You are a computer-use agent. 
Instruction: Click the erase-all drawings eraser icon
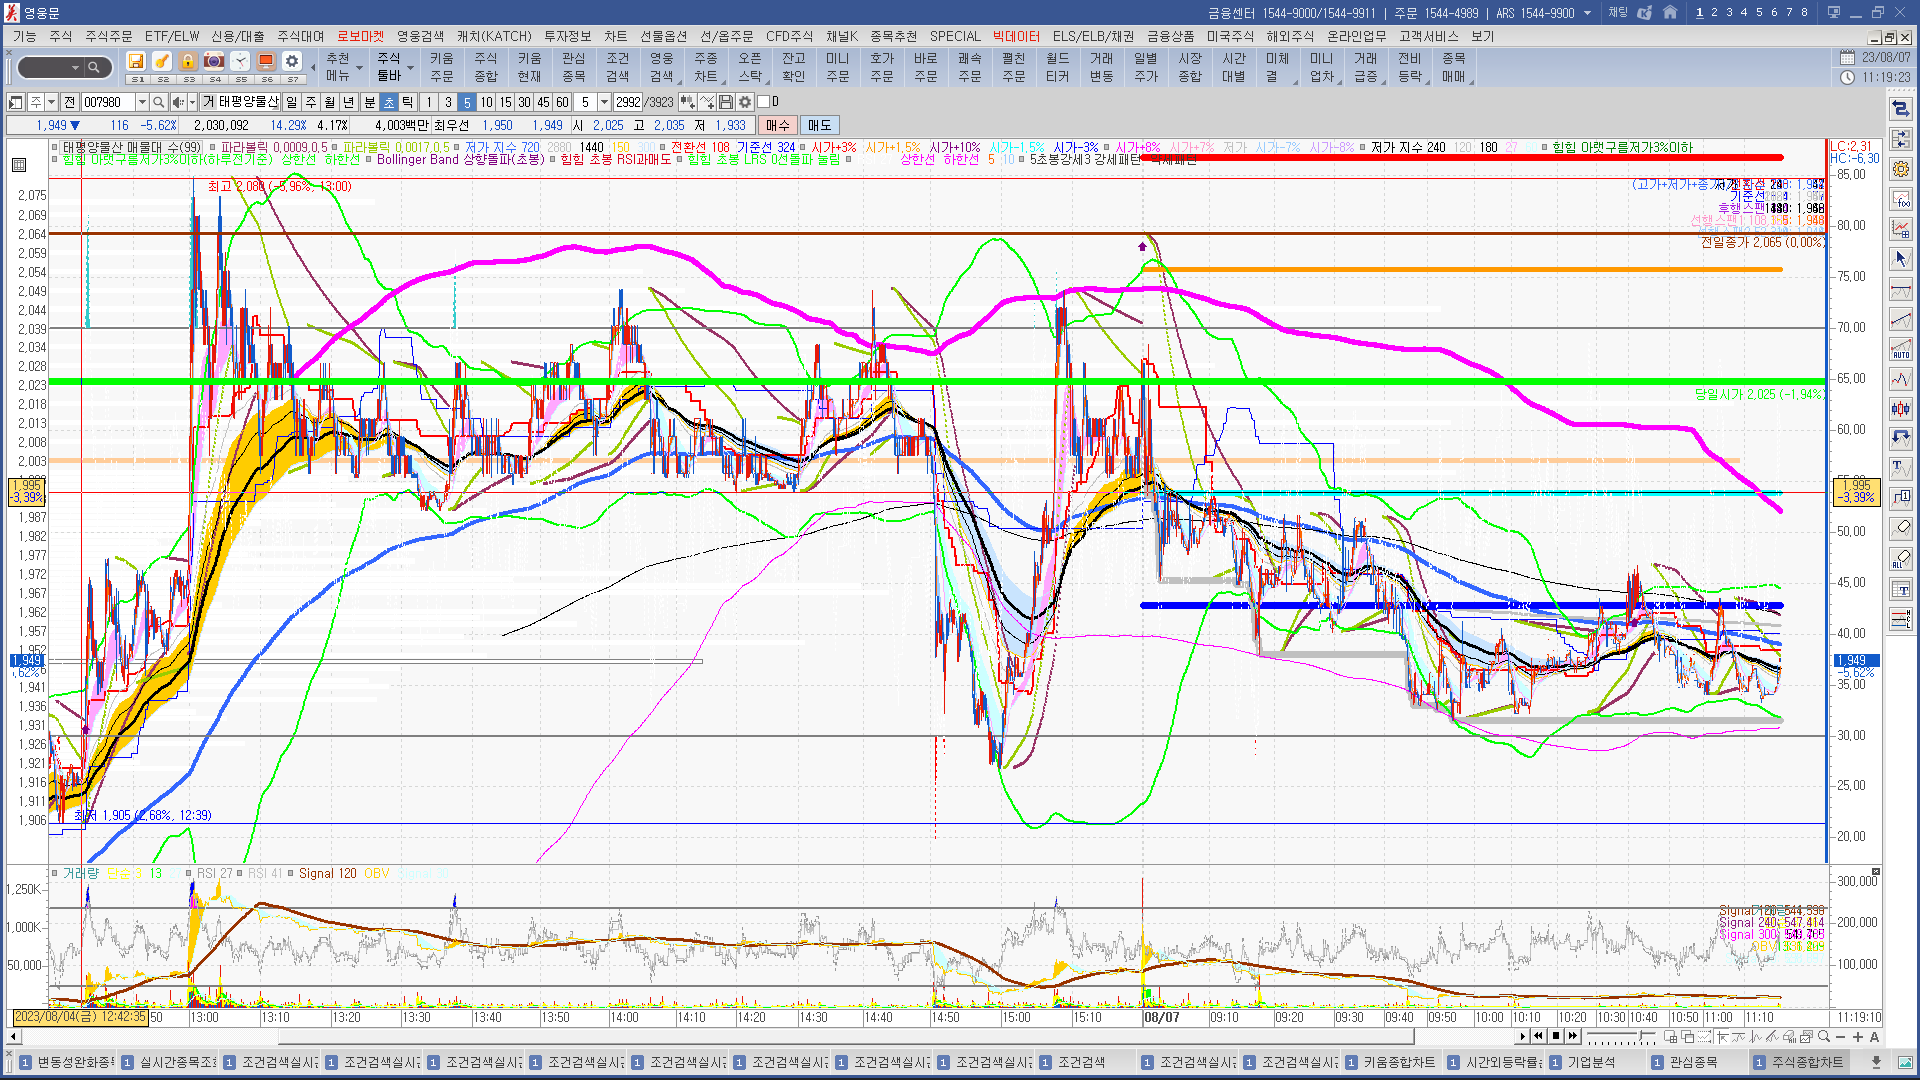1901,559
